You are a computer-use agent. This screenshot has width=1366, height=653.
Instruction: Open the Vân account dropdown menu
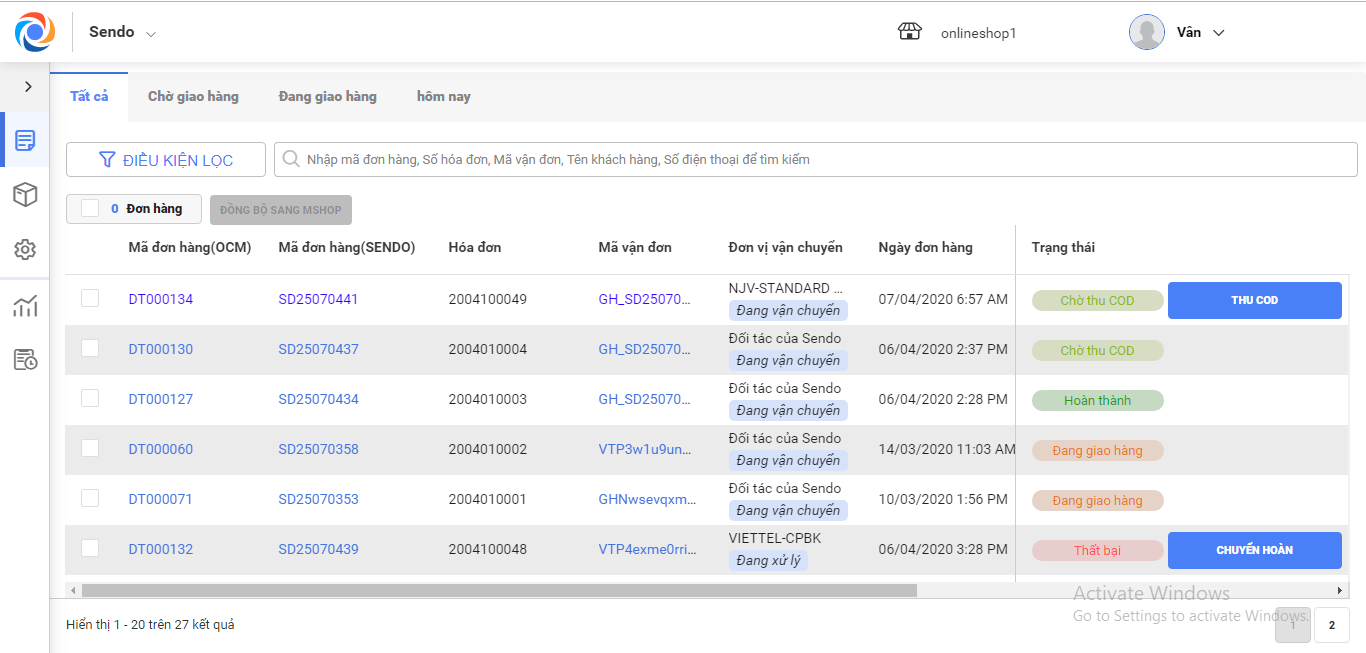point(1218,33)
